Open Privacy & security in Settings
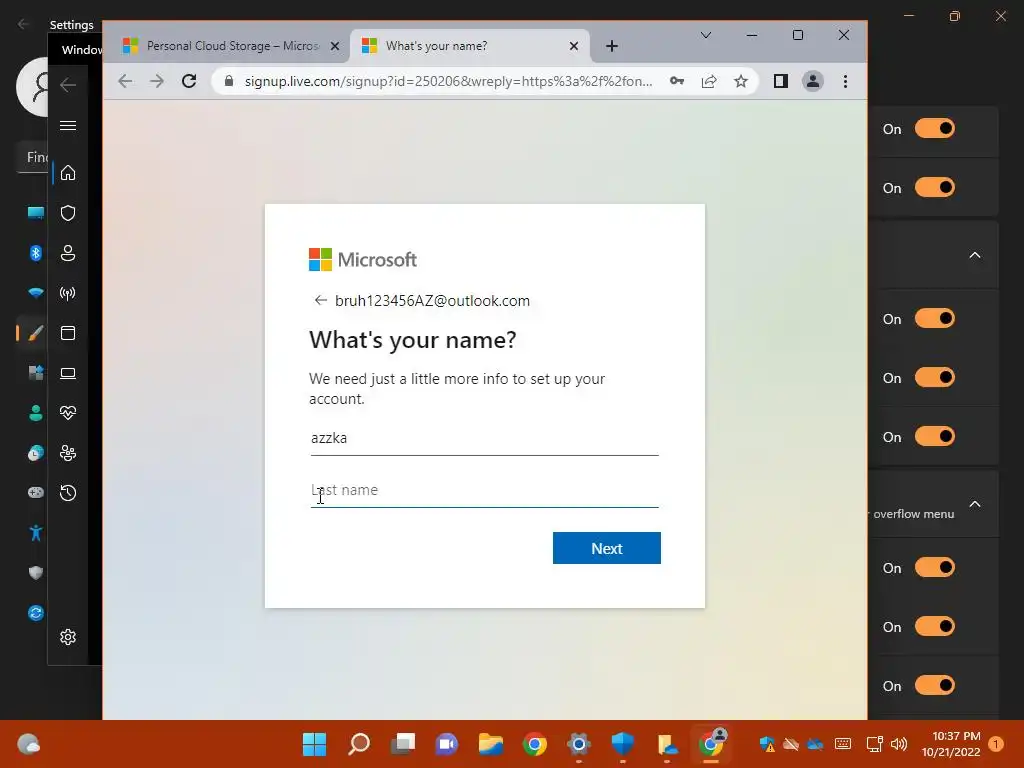Image resolution: width=1024 pixels, height=768 pixels. (35, 573)
